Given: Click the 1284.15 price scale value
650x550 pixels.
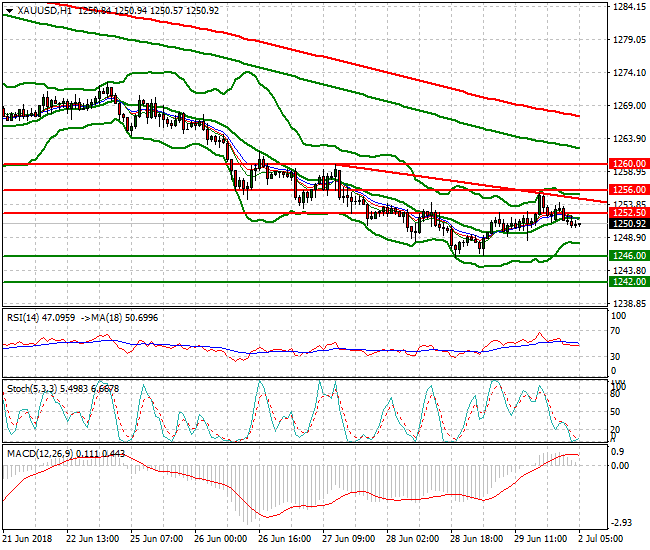Looking at the screenshot, I should [x=629, y=7].
